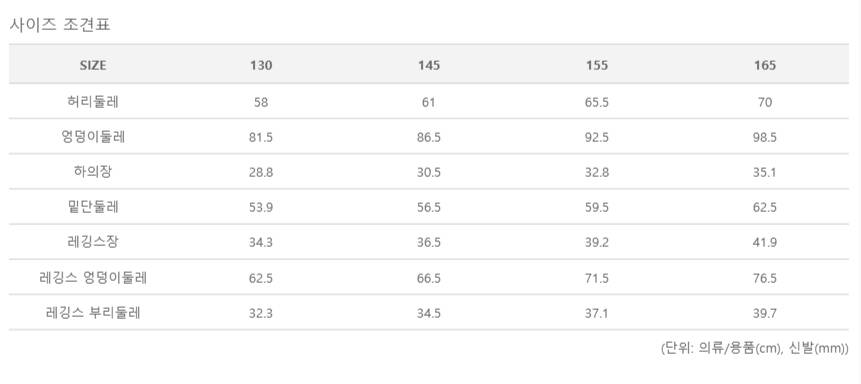Click 레깅스장 value 34.3 for size 130

(261, 243)
